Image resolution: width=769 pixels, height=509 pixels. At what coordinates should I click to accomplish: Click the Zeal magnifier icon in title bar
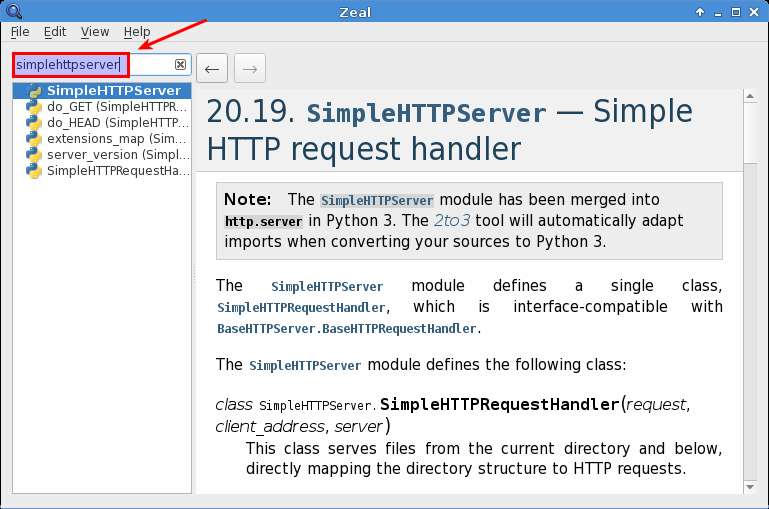tap(13, 11)
